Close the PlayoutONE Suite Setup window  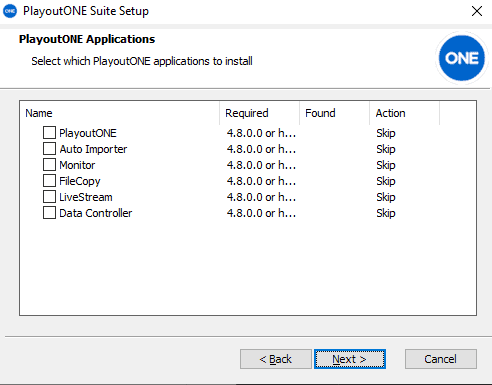(x=477, y=11)
